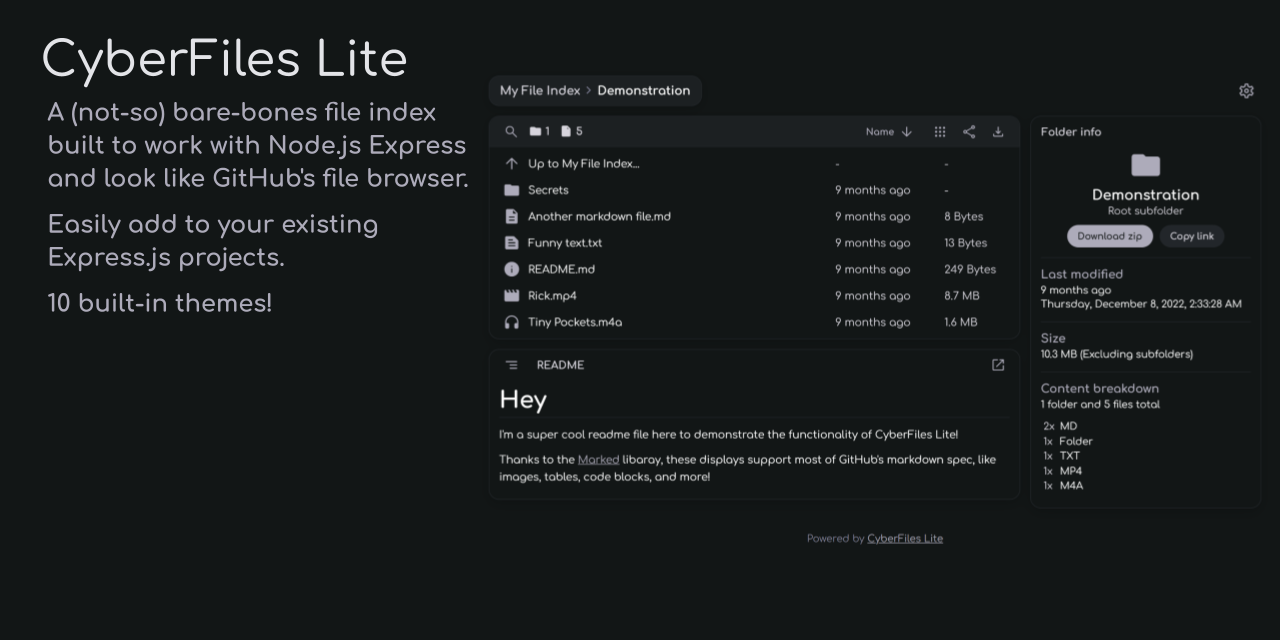This screenshot has height=640, width=1280.
Task: Open README in new tab icon
Action: point(998,365)
